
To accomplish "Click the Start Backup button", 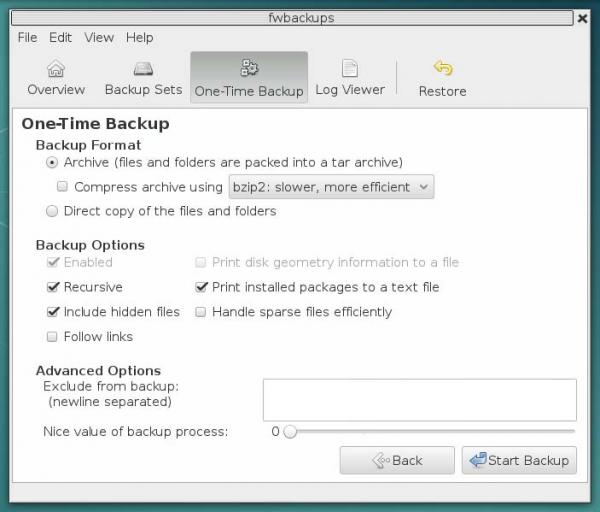I will [x=519, y=460].
